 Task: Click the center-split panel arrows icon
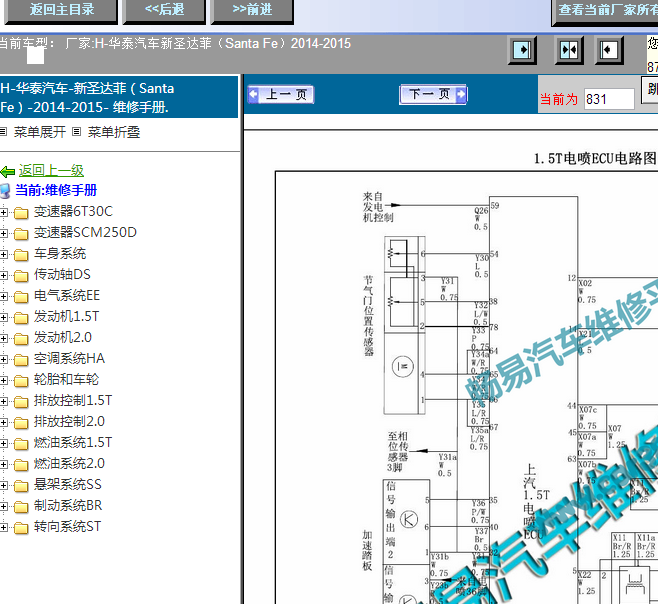(x=569, y=50)
